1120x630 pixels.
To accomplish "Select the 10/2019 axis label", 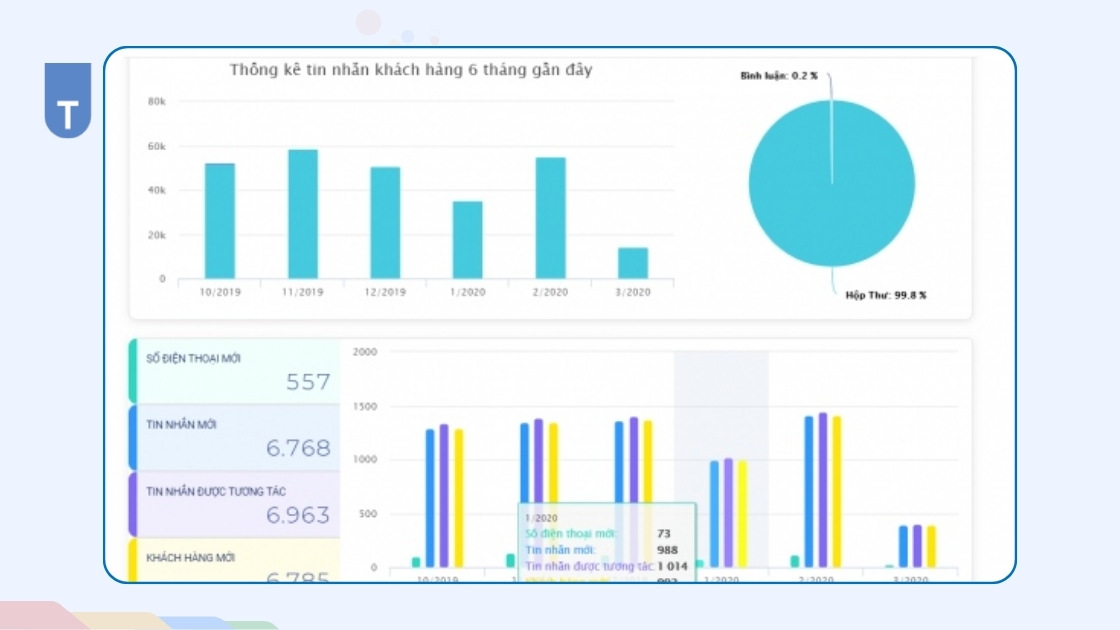I will pyautogui.click(x=220, y=292).
